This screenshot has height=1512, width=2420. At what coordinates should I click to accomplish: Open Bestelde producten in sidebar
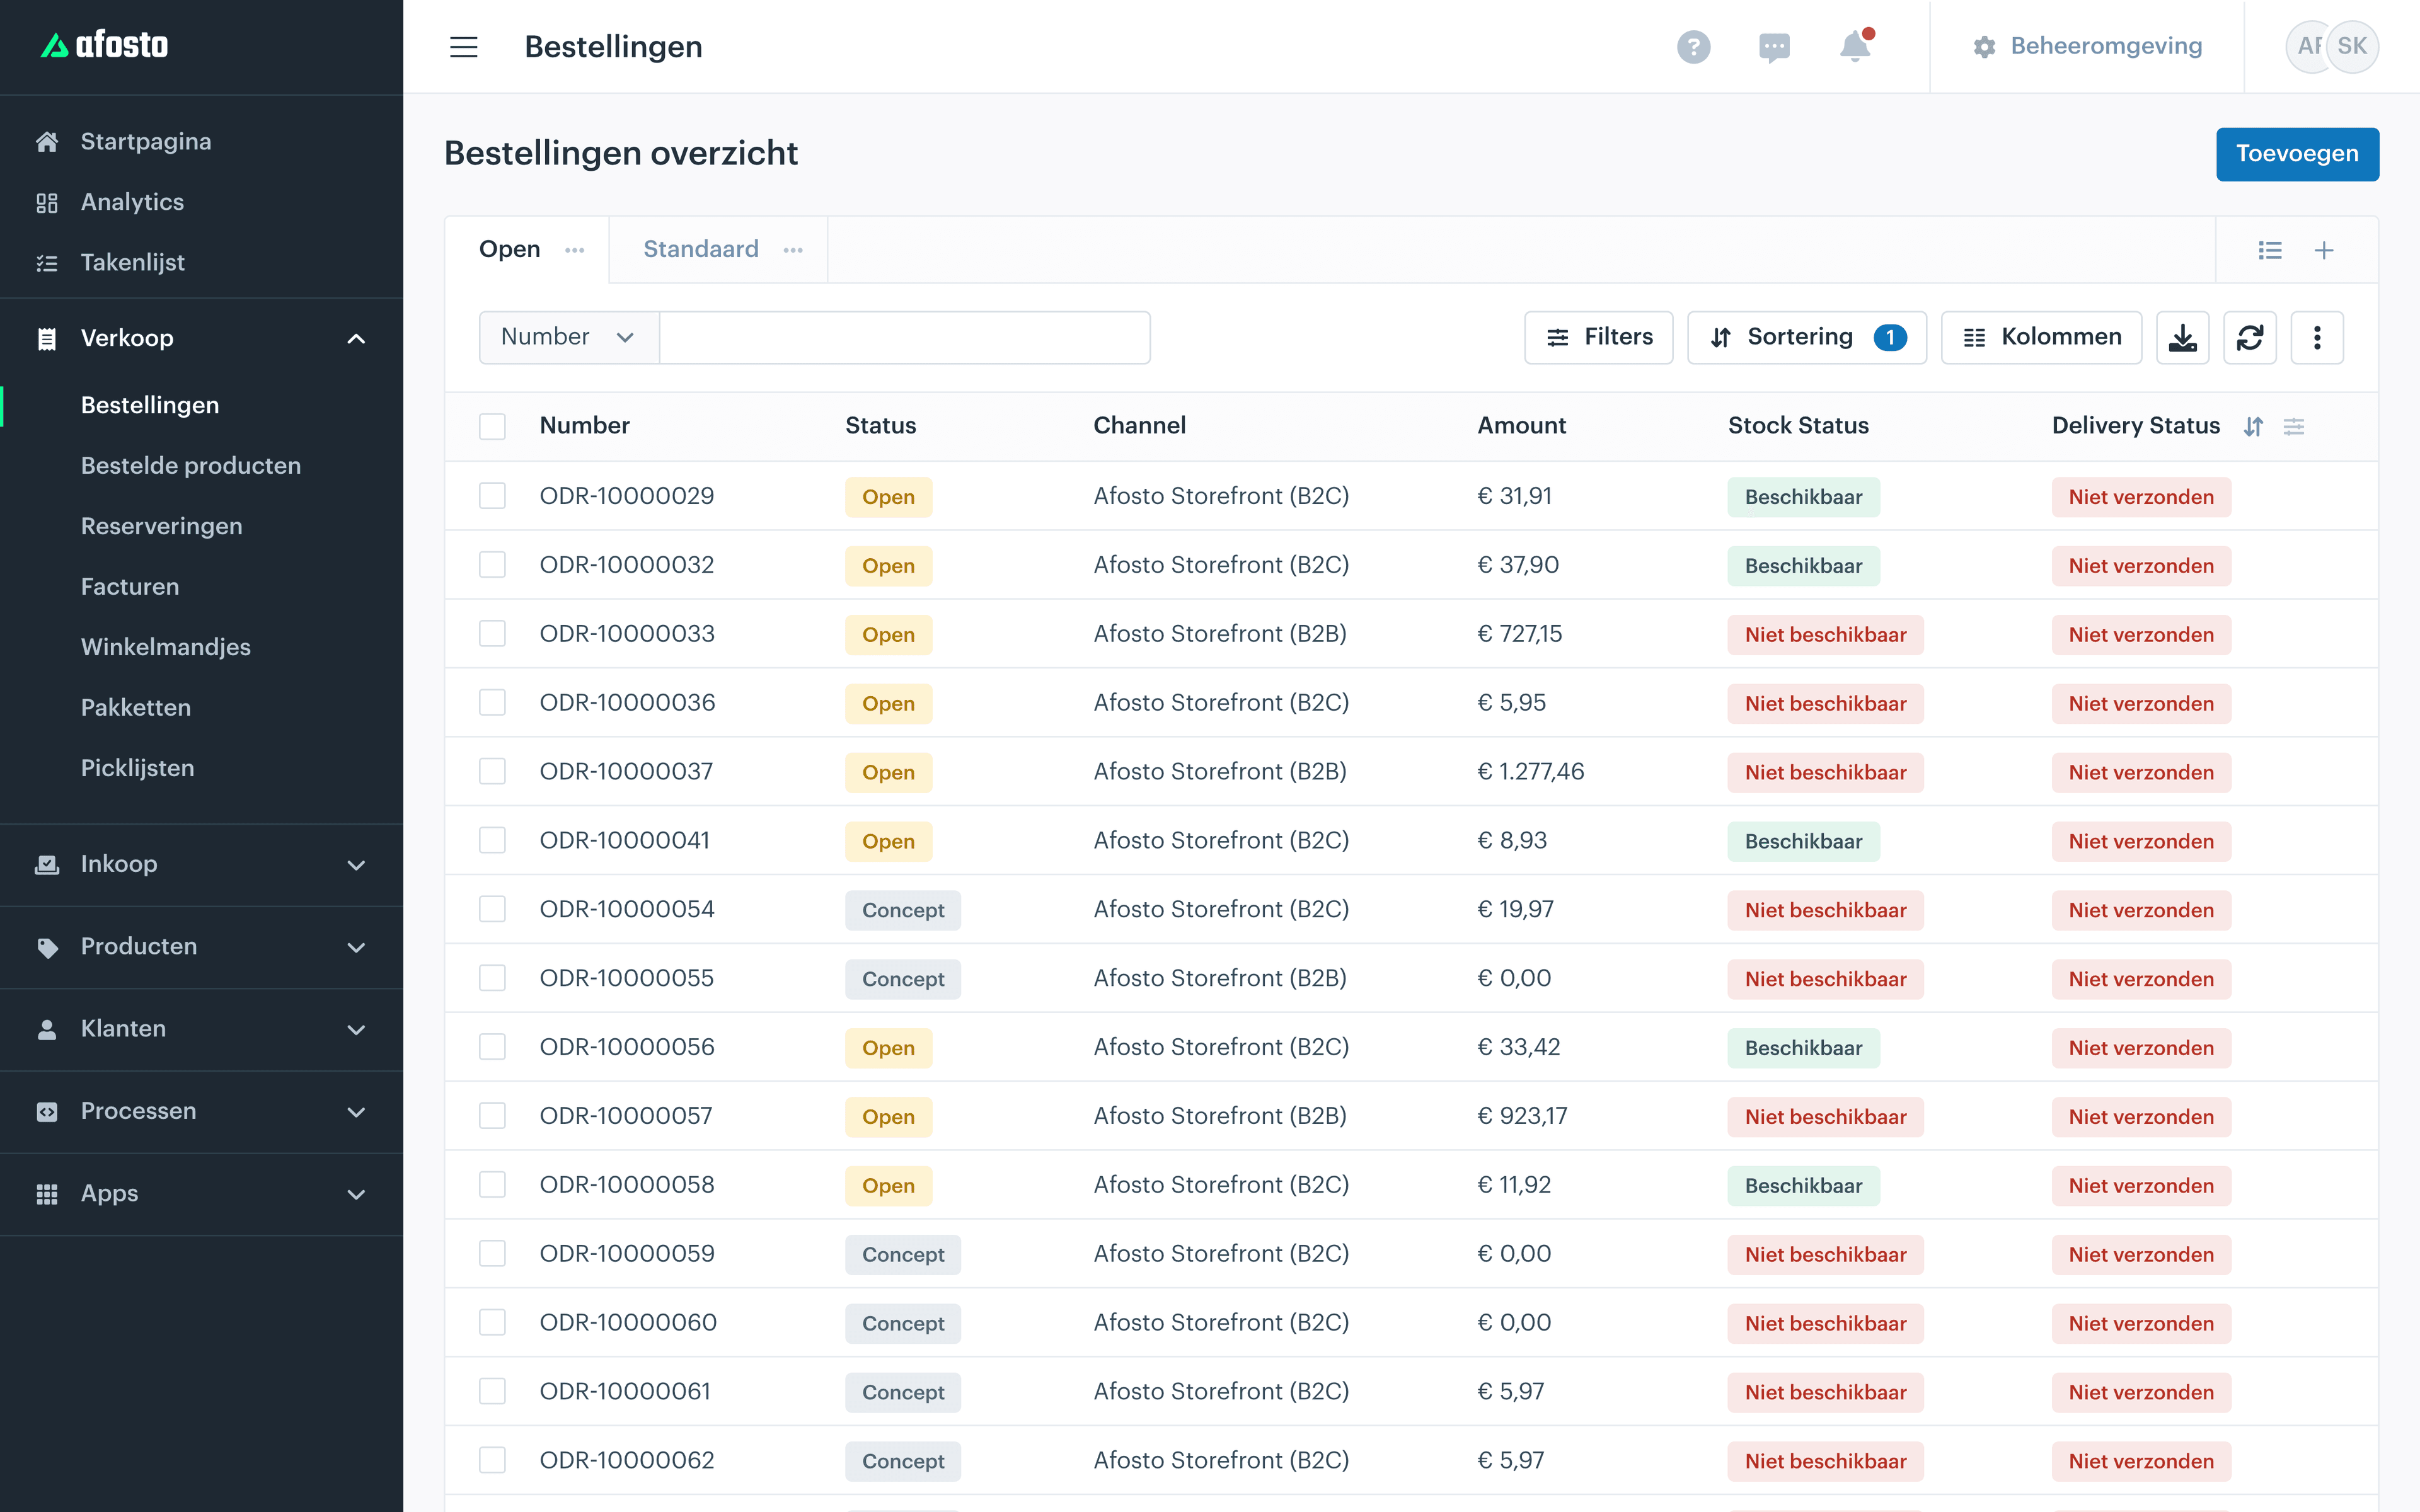click(x=191, y=466)
